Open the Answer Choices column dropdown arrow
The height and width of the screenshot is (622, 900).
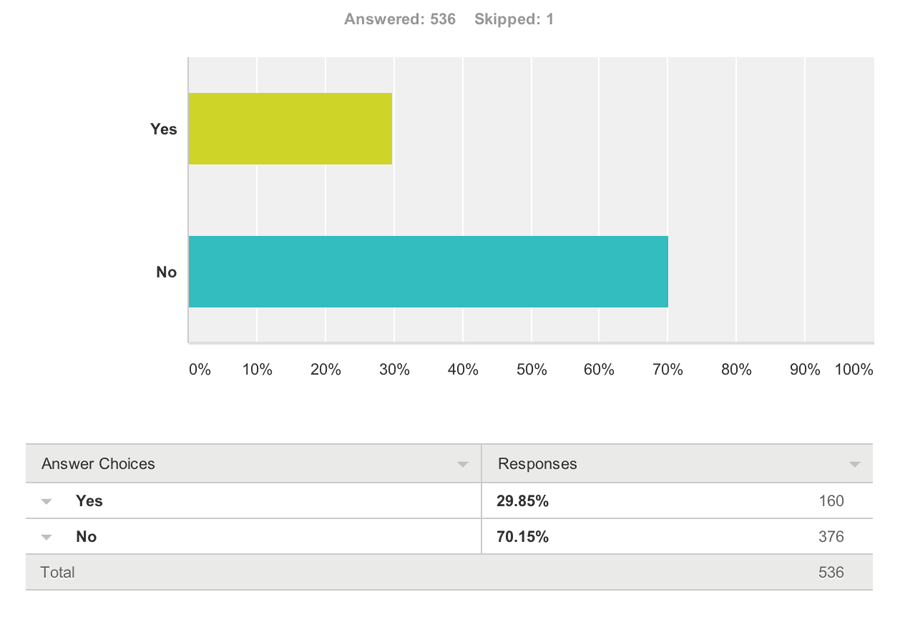[x=462, y=465]
